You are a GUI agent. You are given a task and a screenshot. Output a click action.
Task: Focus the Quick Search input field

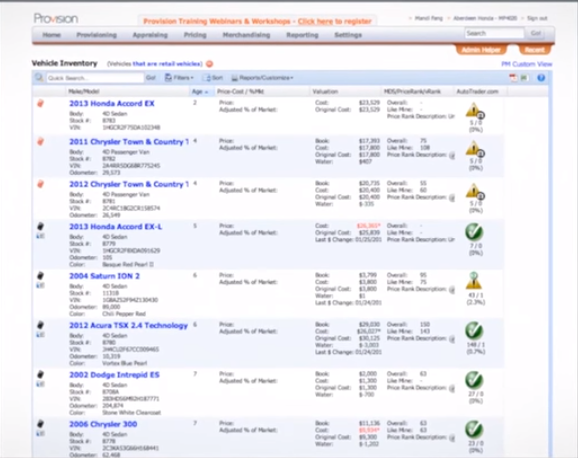point(95,78)
